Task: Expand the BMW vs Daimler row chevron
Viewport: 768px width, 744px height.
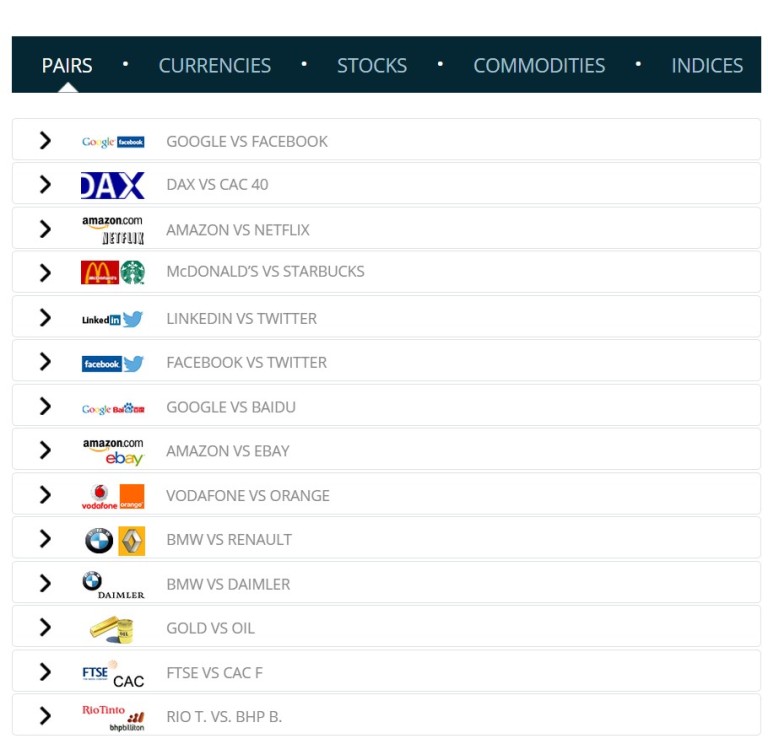Action: coord(45,584)
